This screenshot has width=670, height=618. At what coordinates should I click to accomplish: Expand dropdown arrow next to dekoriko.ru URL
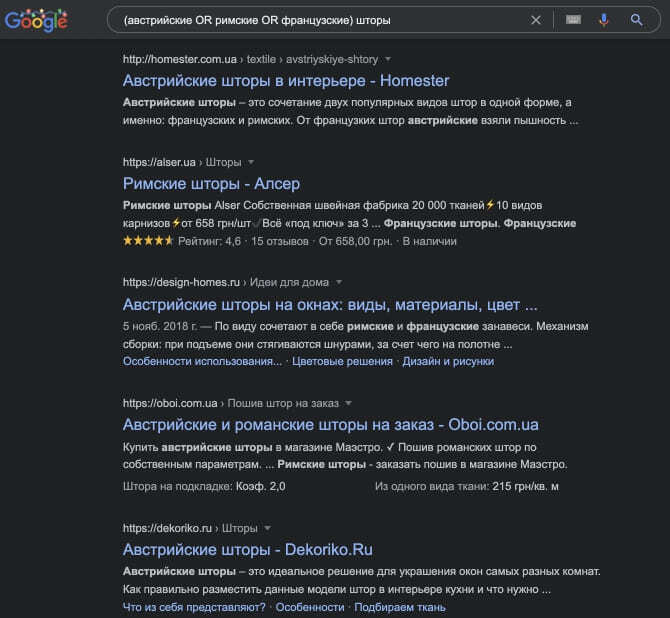267,528
